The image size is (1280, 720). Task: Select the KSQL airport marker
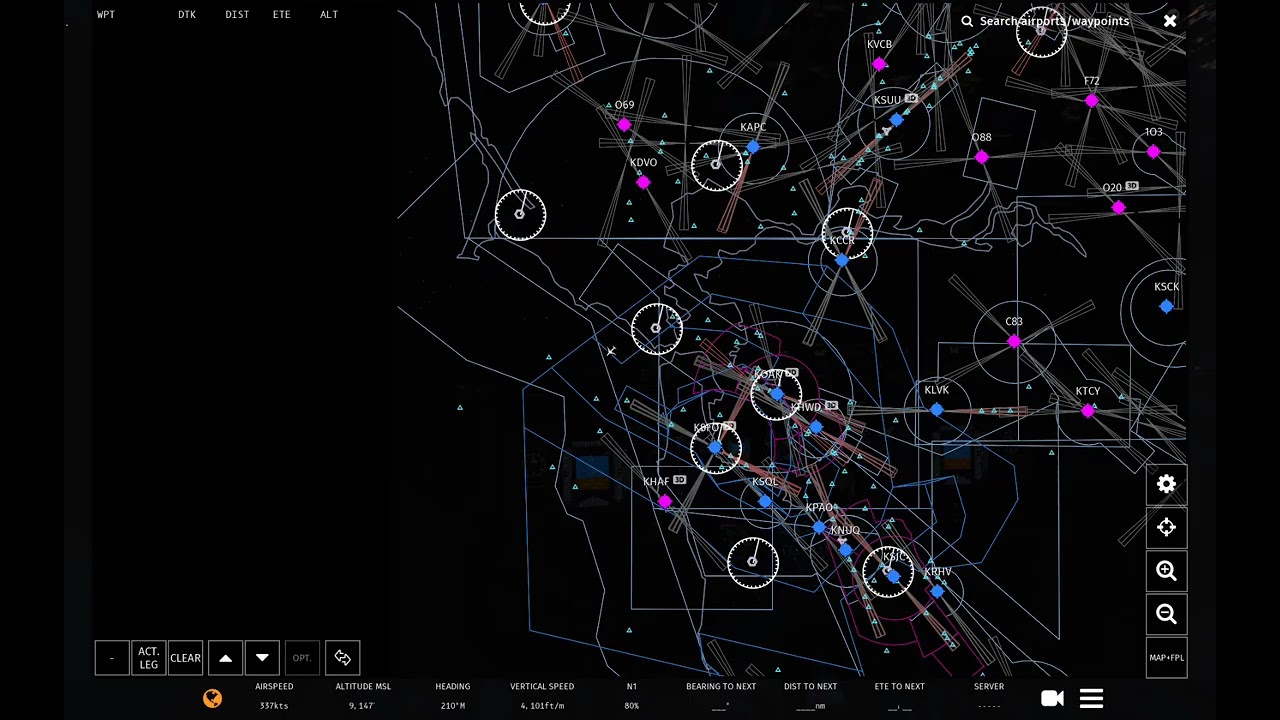765,501
